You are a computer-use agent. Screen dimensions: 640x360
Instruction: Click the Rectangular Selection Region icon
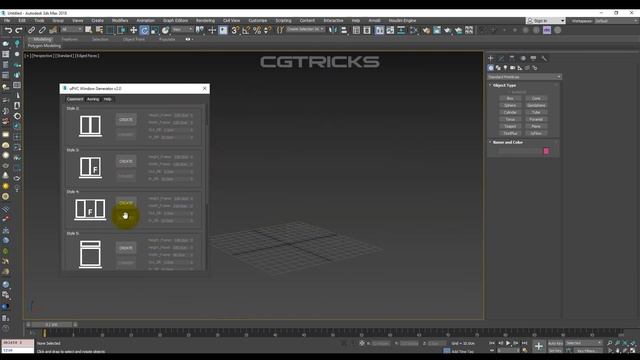[x=110, y=30]
